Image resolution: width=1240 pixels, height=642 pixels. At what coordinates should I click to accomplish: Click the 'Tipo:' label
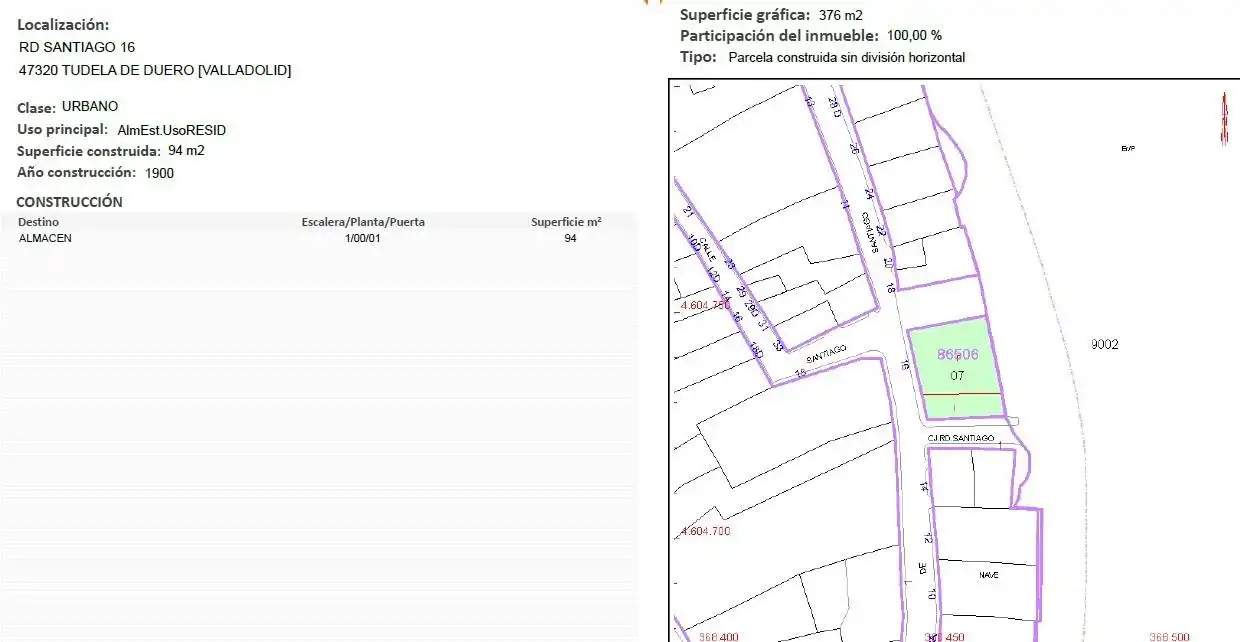click(698, 57)
